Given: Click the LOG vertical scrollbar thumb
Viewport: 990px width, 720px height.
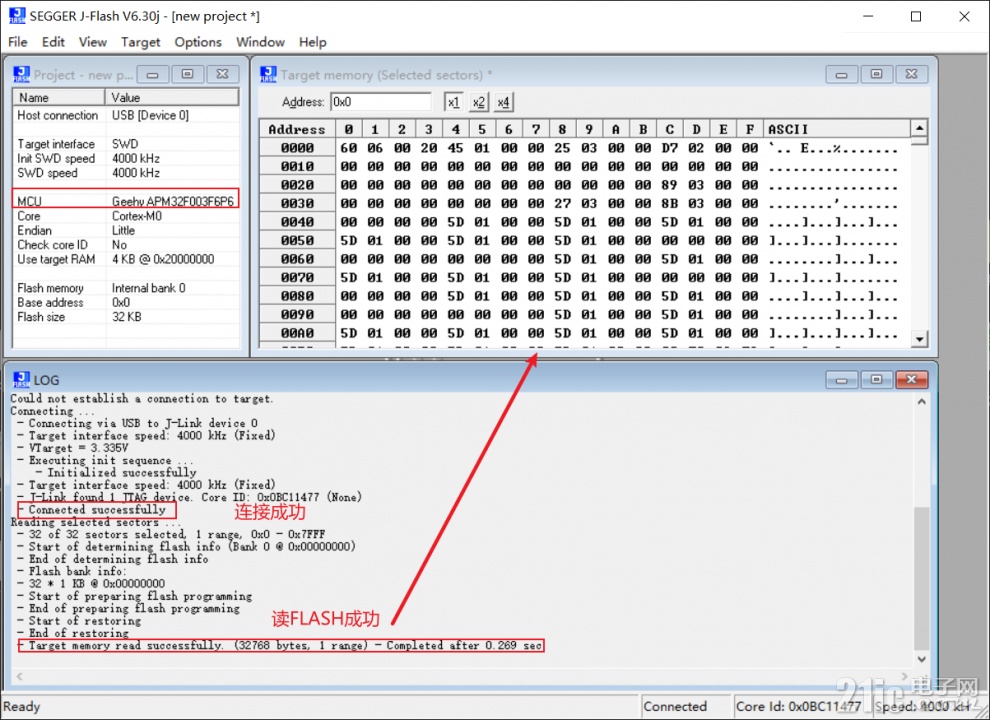Looking at the screenshot, I should pos(921,577).
